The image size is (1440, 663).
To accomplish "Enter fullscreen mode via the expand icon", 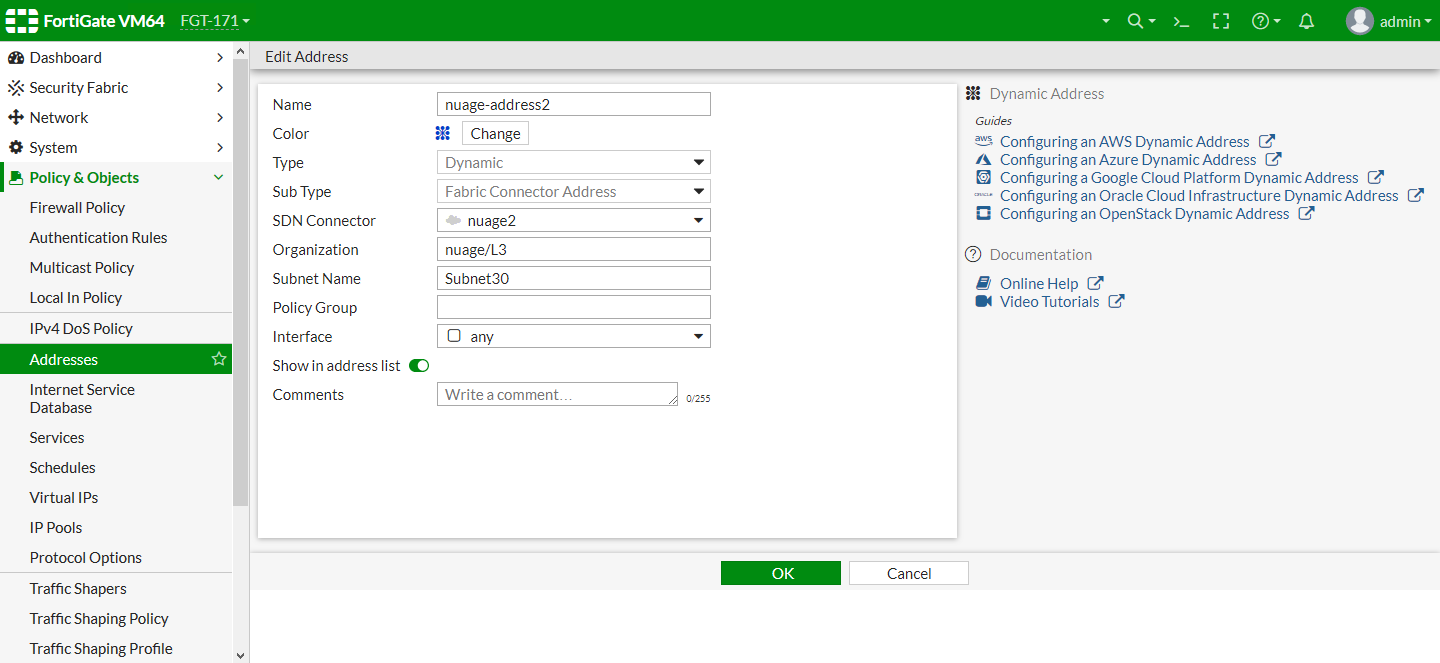I will click(1221, 20).
